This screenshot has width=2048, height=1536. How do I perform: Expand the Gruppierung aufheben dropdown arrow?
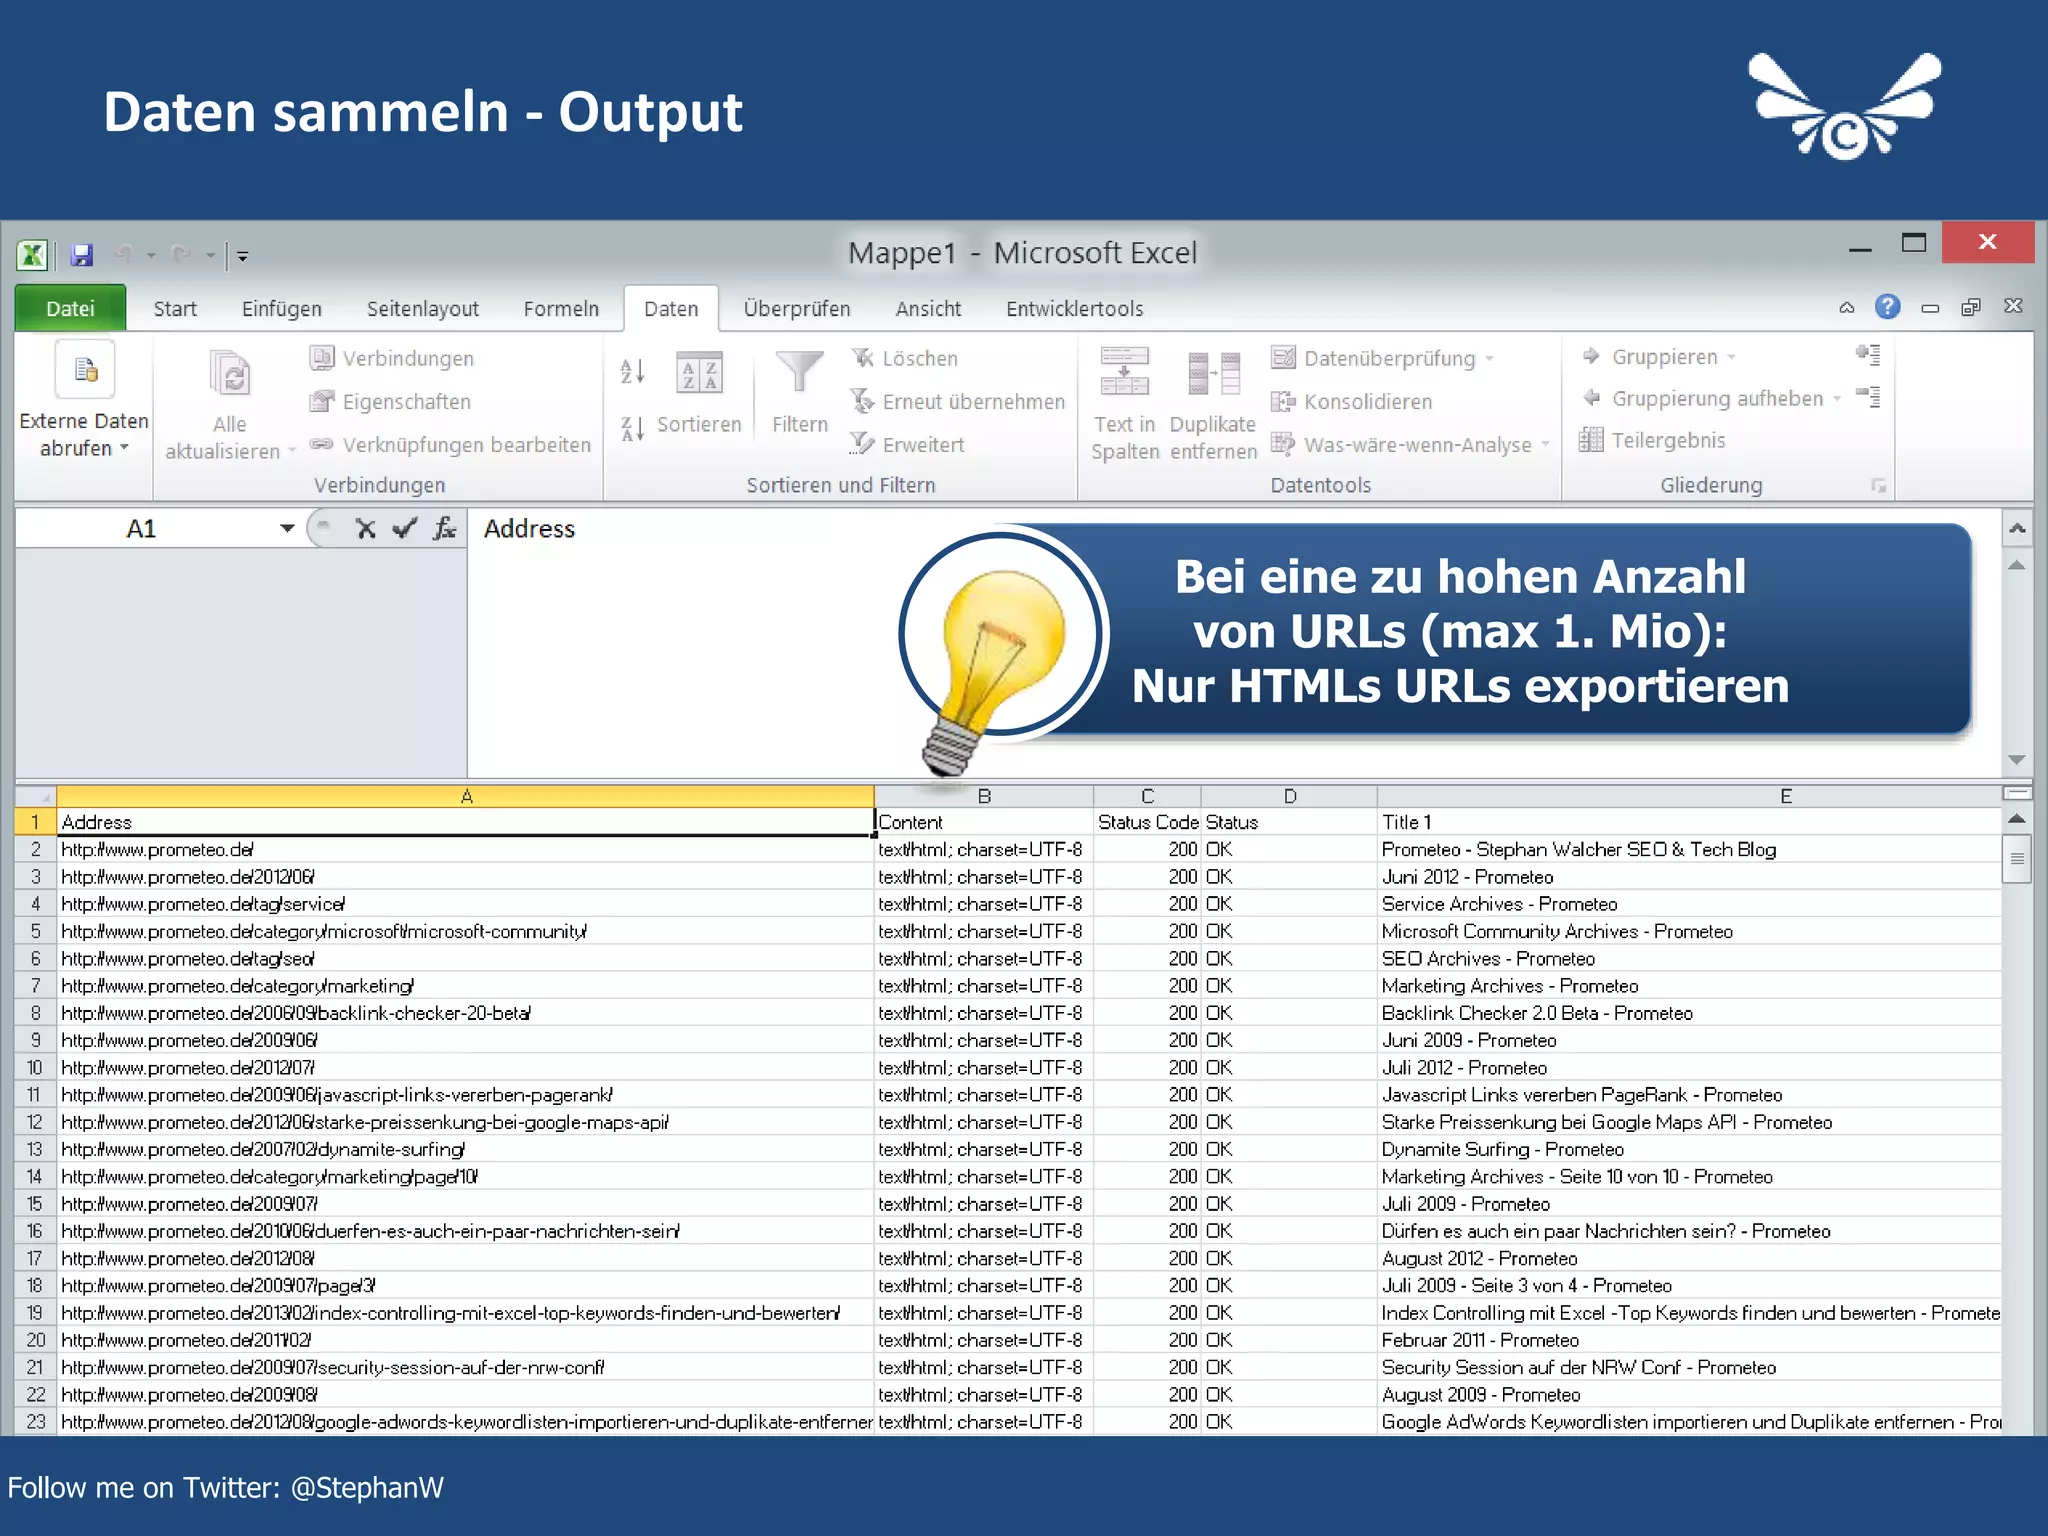[x=1837, y=399]
